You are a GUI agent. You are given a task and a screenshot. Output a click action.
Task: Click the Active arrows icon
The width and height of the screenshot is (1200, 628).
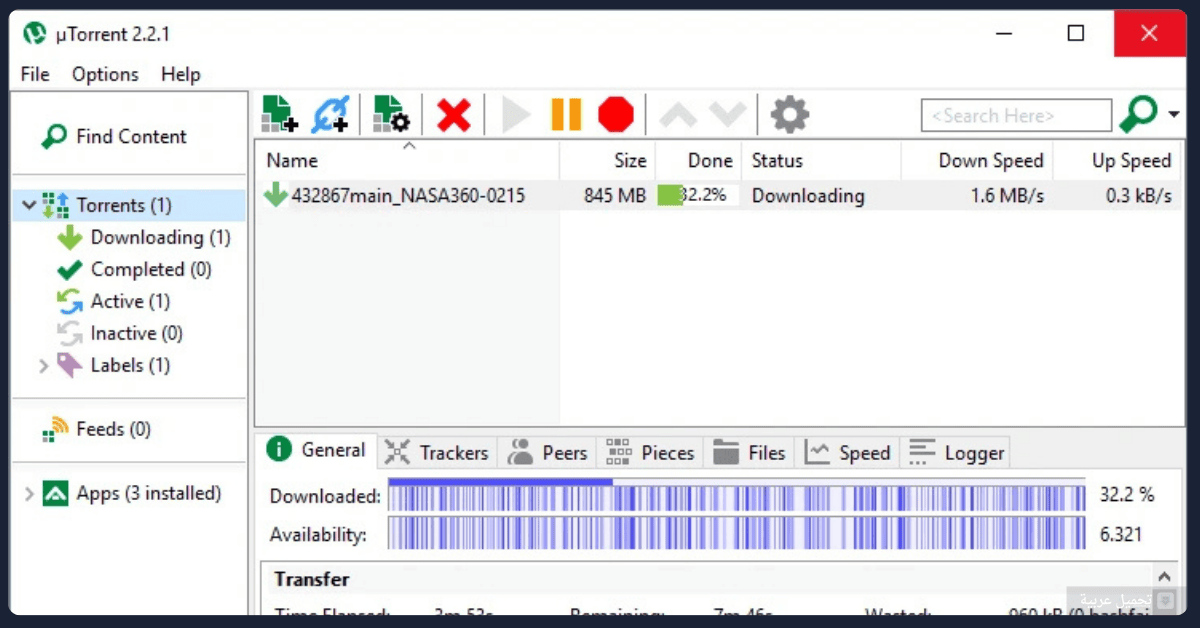point(69,301)
